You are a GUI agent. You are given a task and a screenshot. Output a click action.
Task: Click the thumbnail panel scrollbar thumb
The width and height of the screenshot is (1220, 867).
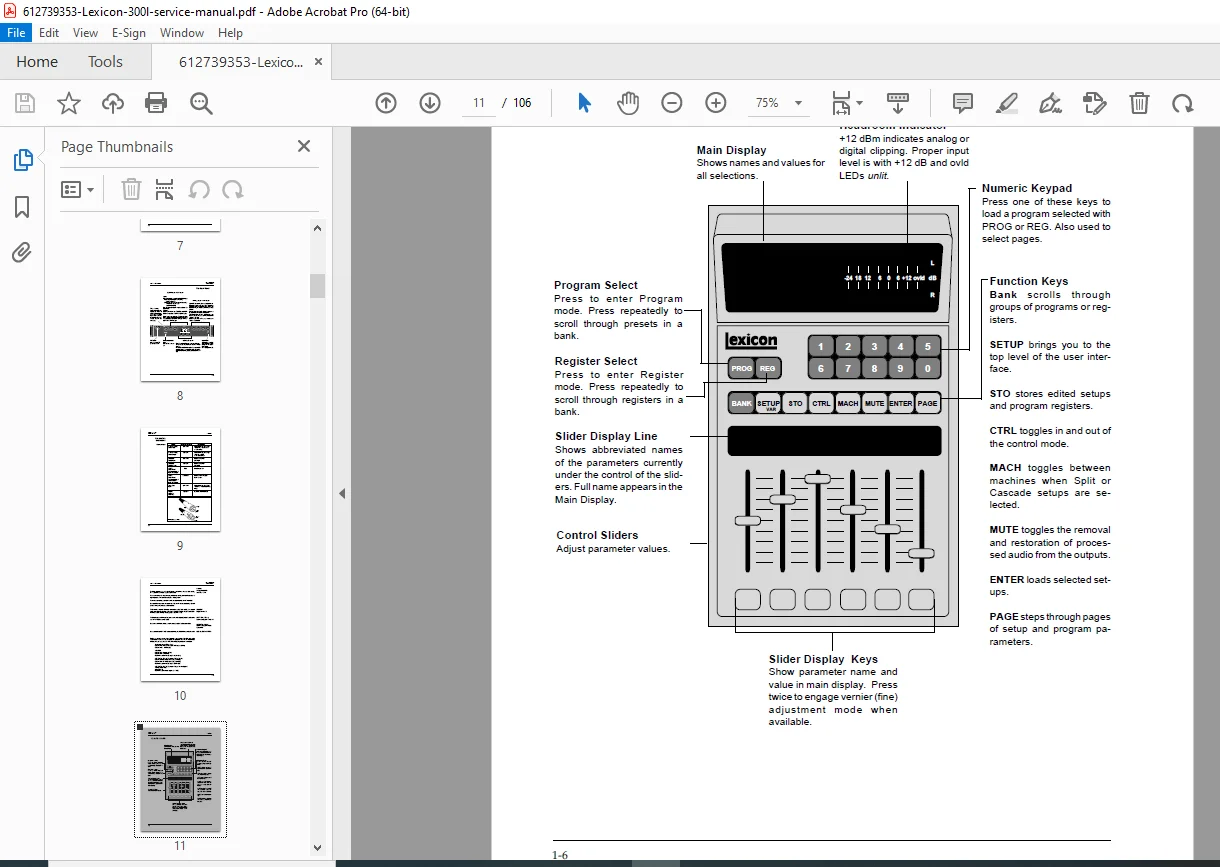(318, 286)
